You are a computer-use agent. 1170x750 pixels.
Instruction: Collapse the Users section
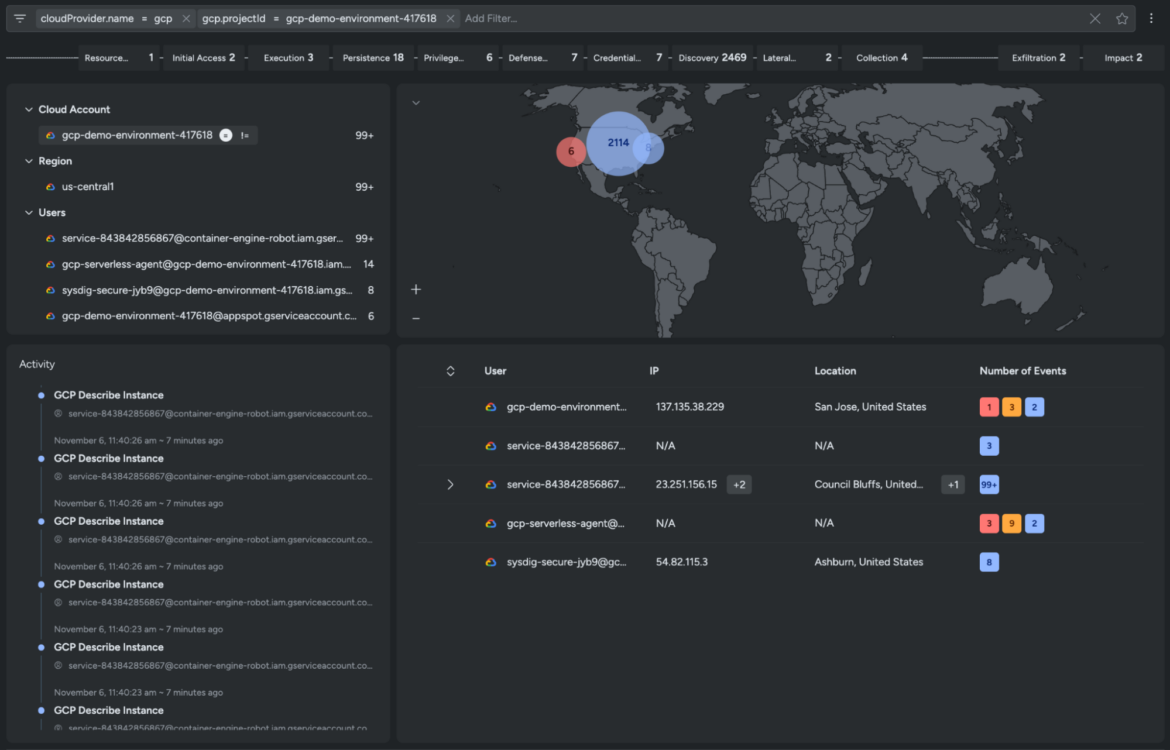pos(29,213)
